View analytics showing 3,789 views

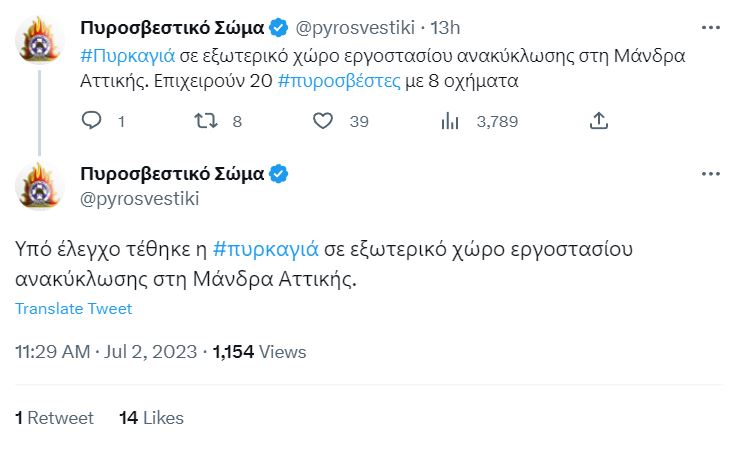(x=450, y=121)
